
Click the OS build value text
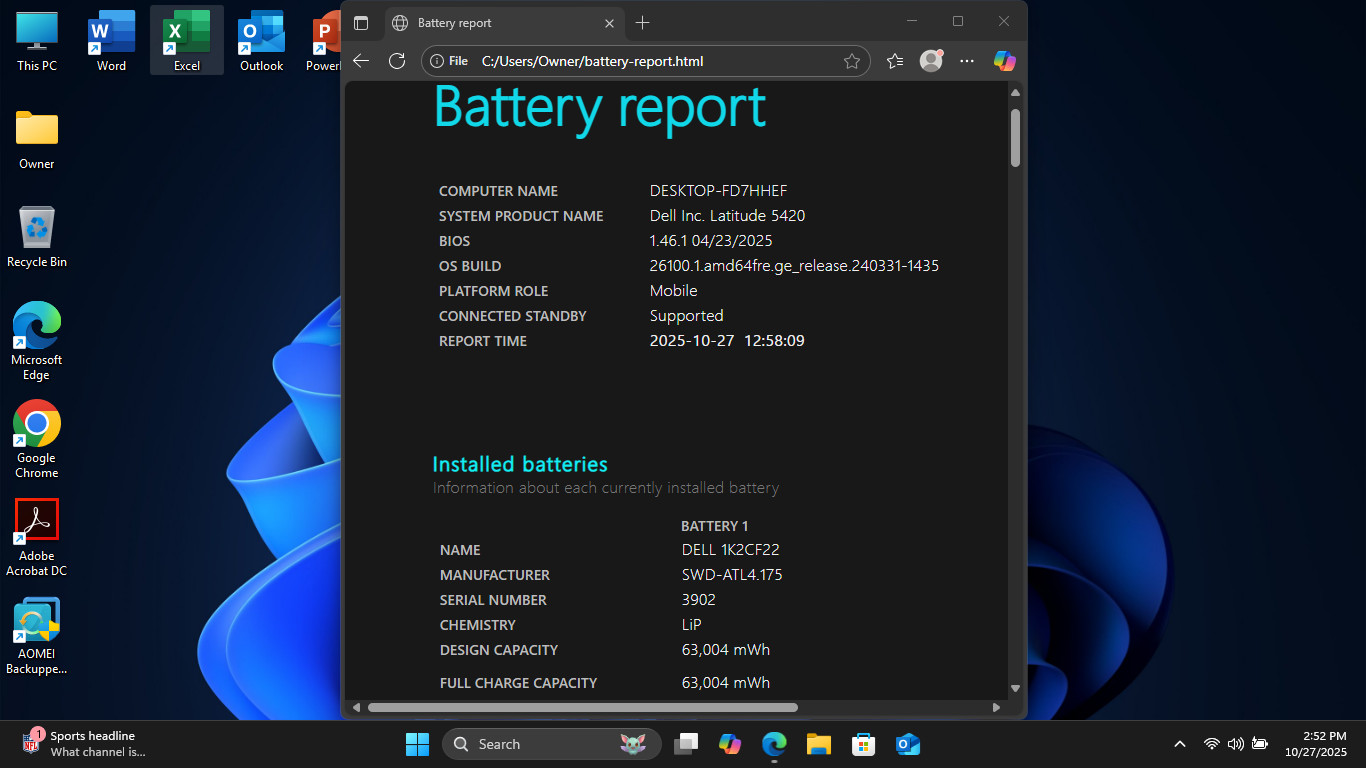(x=794, y=266)
